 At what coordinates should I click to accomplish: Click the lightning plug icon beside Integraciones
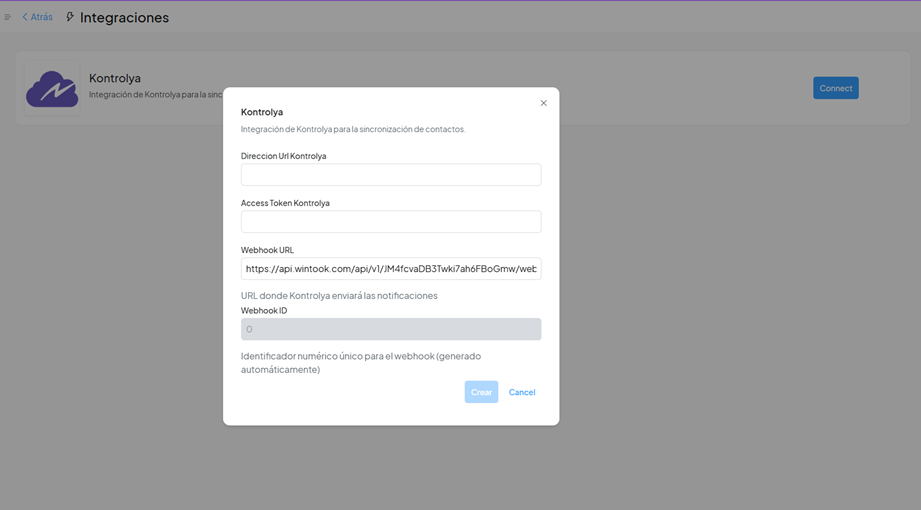[x=70, y=17]
